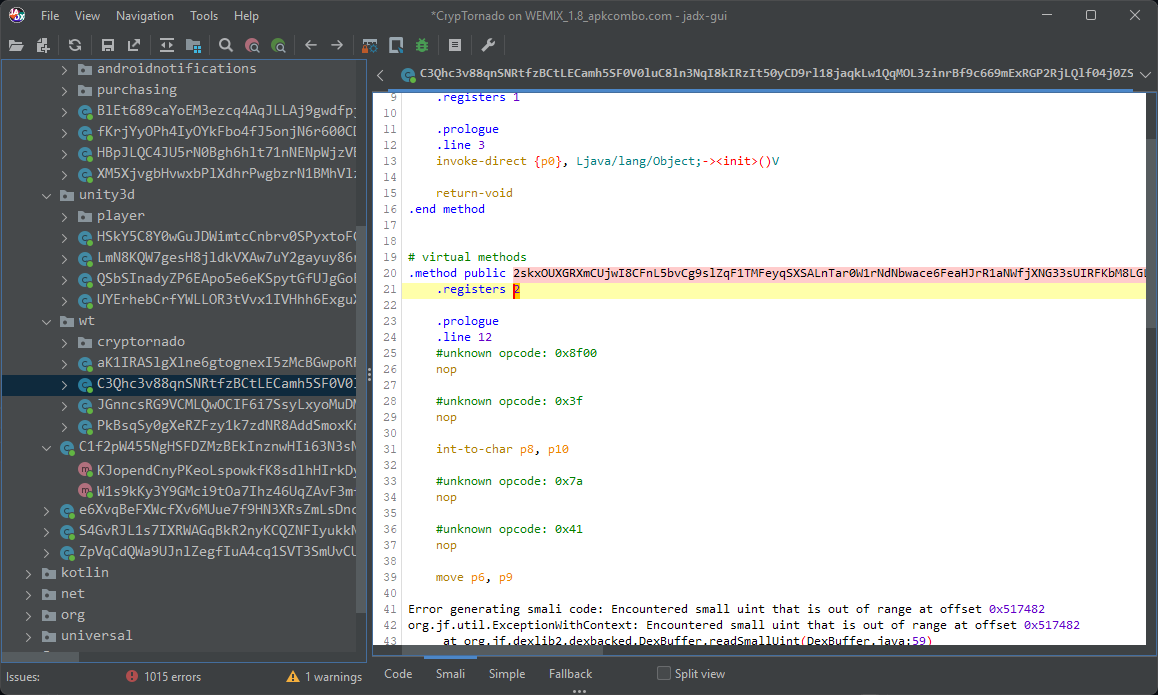Open the class search dialog

[253, 45]
